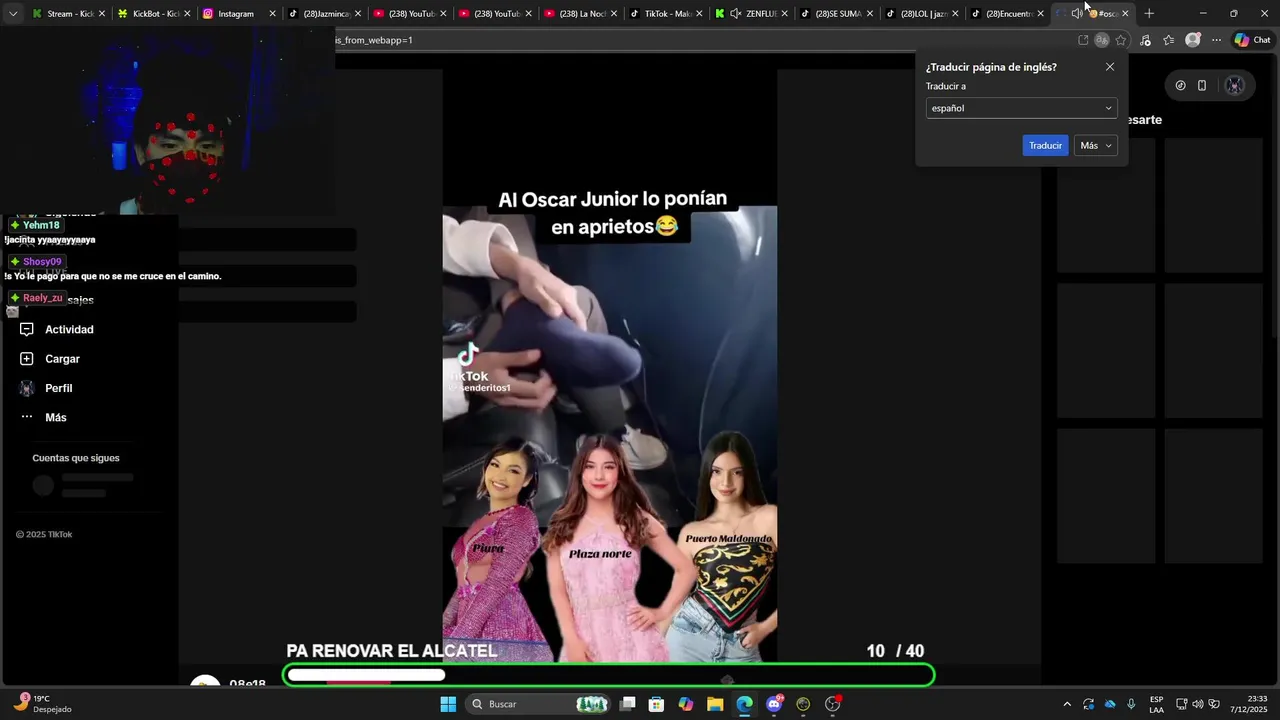Open the favorites list icon

(x=1168, y=40)
